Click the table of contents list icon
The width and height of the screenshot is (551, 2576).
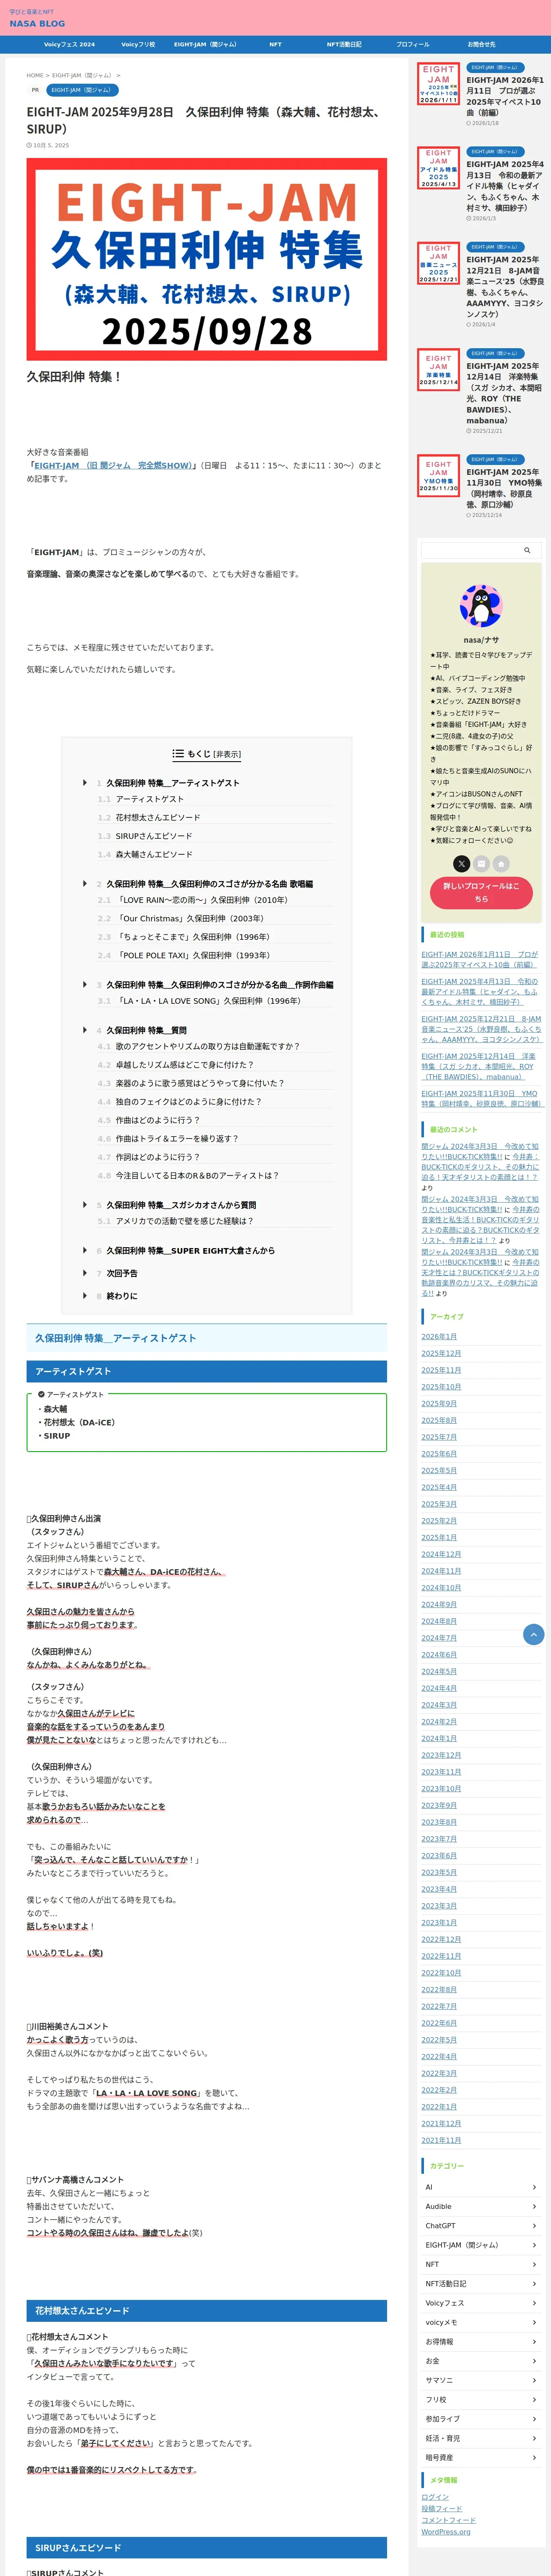pyautogui.click(x=178, y=754)
